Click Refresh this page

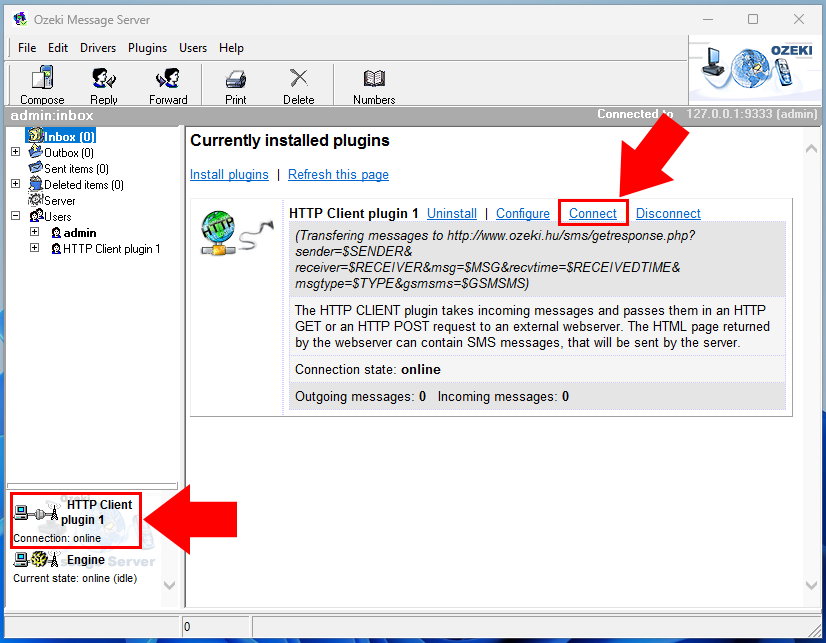(x=338, y=174)
